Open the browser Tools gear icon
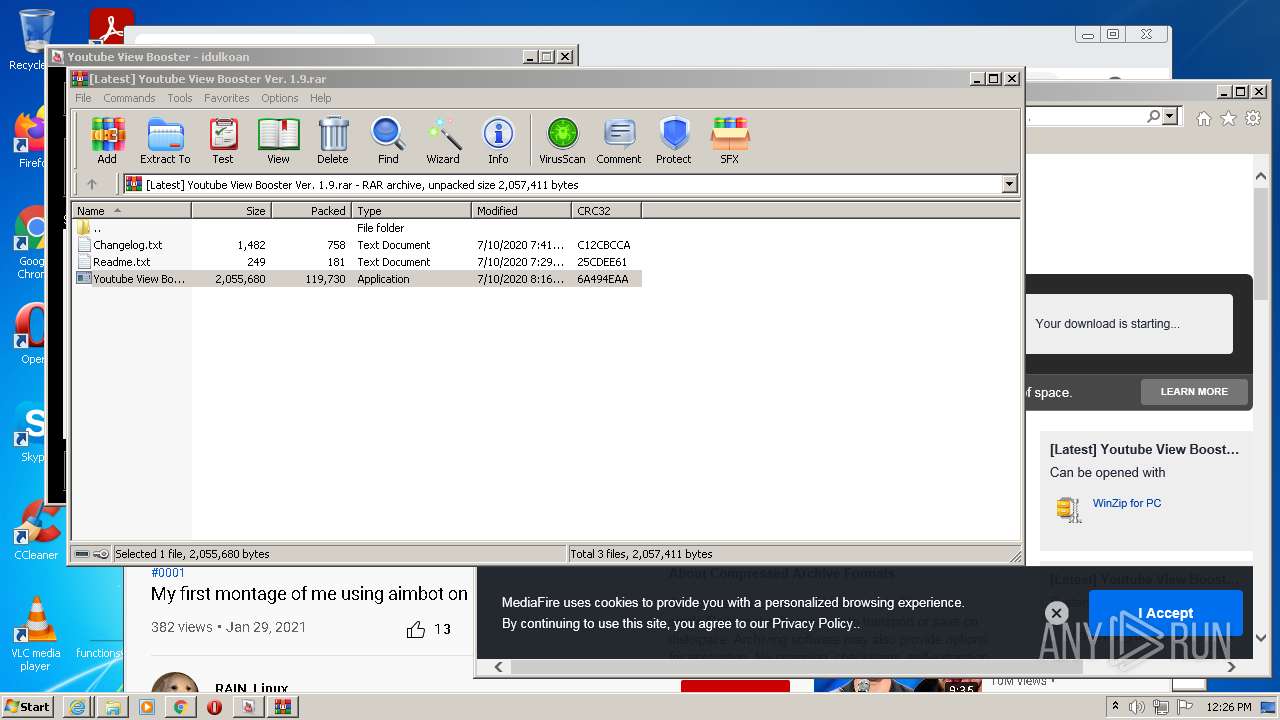The image size is (1280, 720). [1251, 118]
